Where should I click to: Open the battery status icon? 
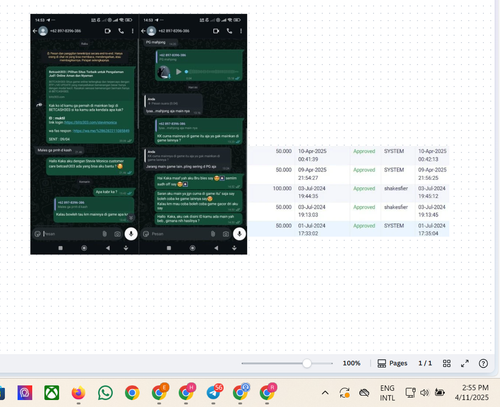pyautogui.click(x=440, y=393)
